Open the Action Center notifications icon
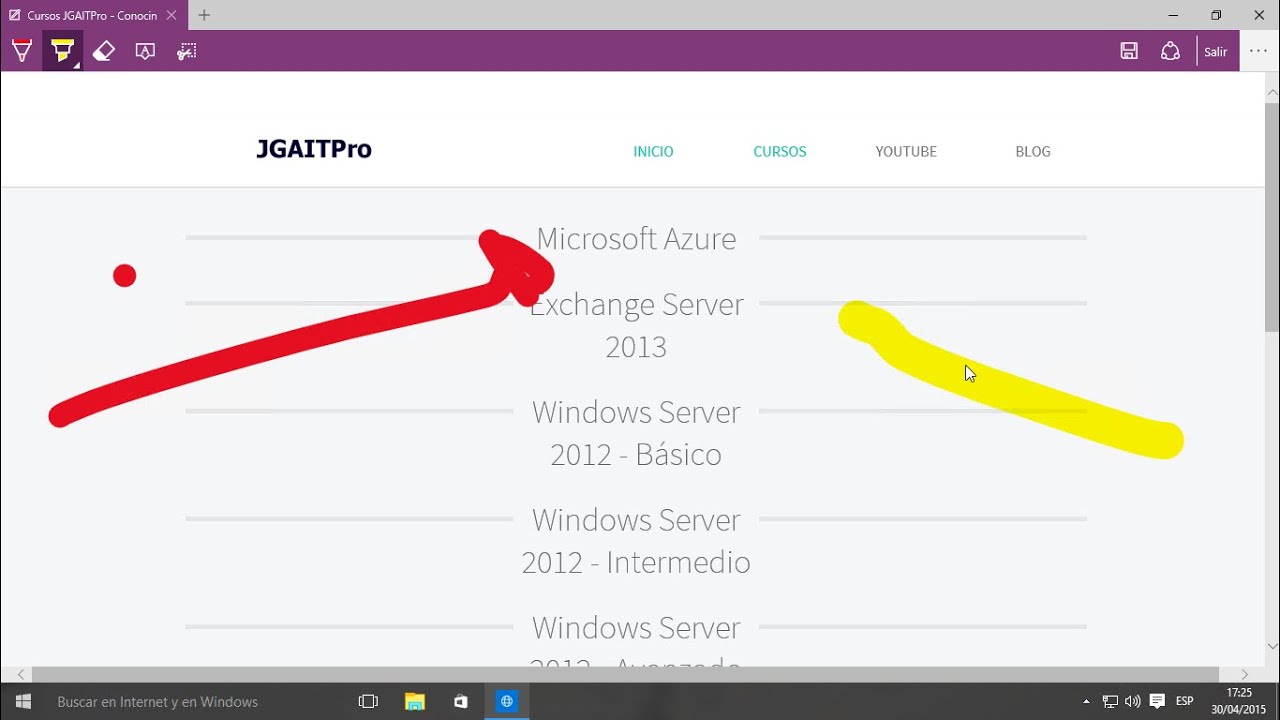The height and width of the screenshot is (720, 1280). 1157,702
